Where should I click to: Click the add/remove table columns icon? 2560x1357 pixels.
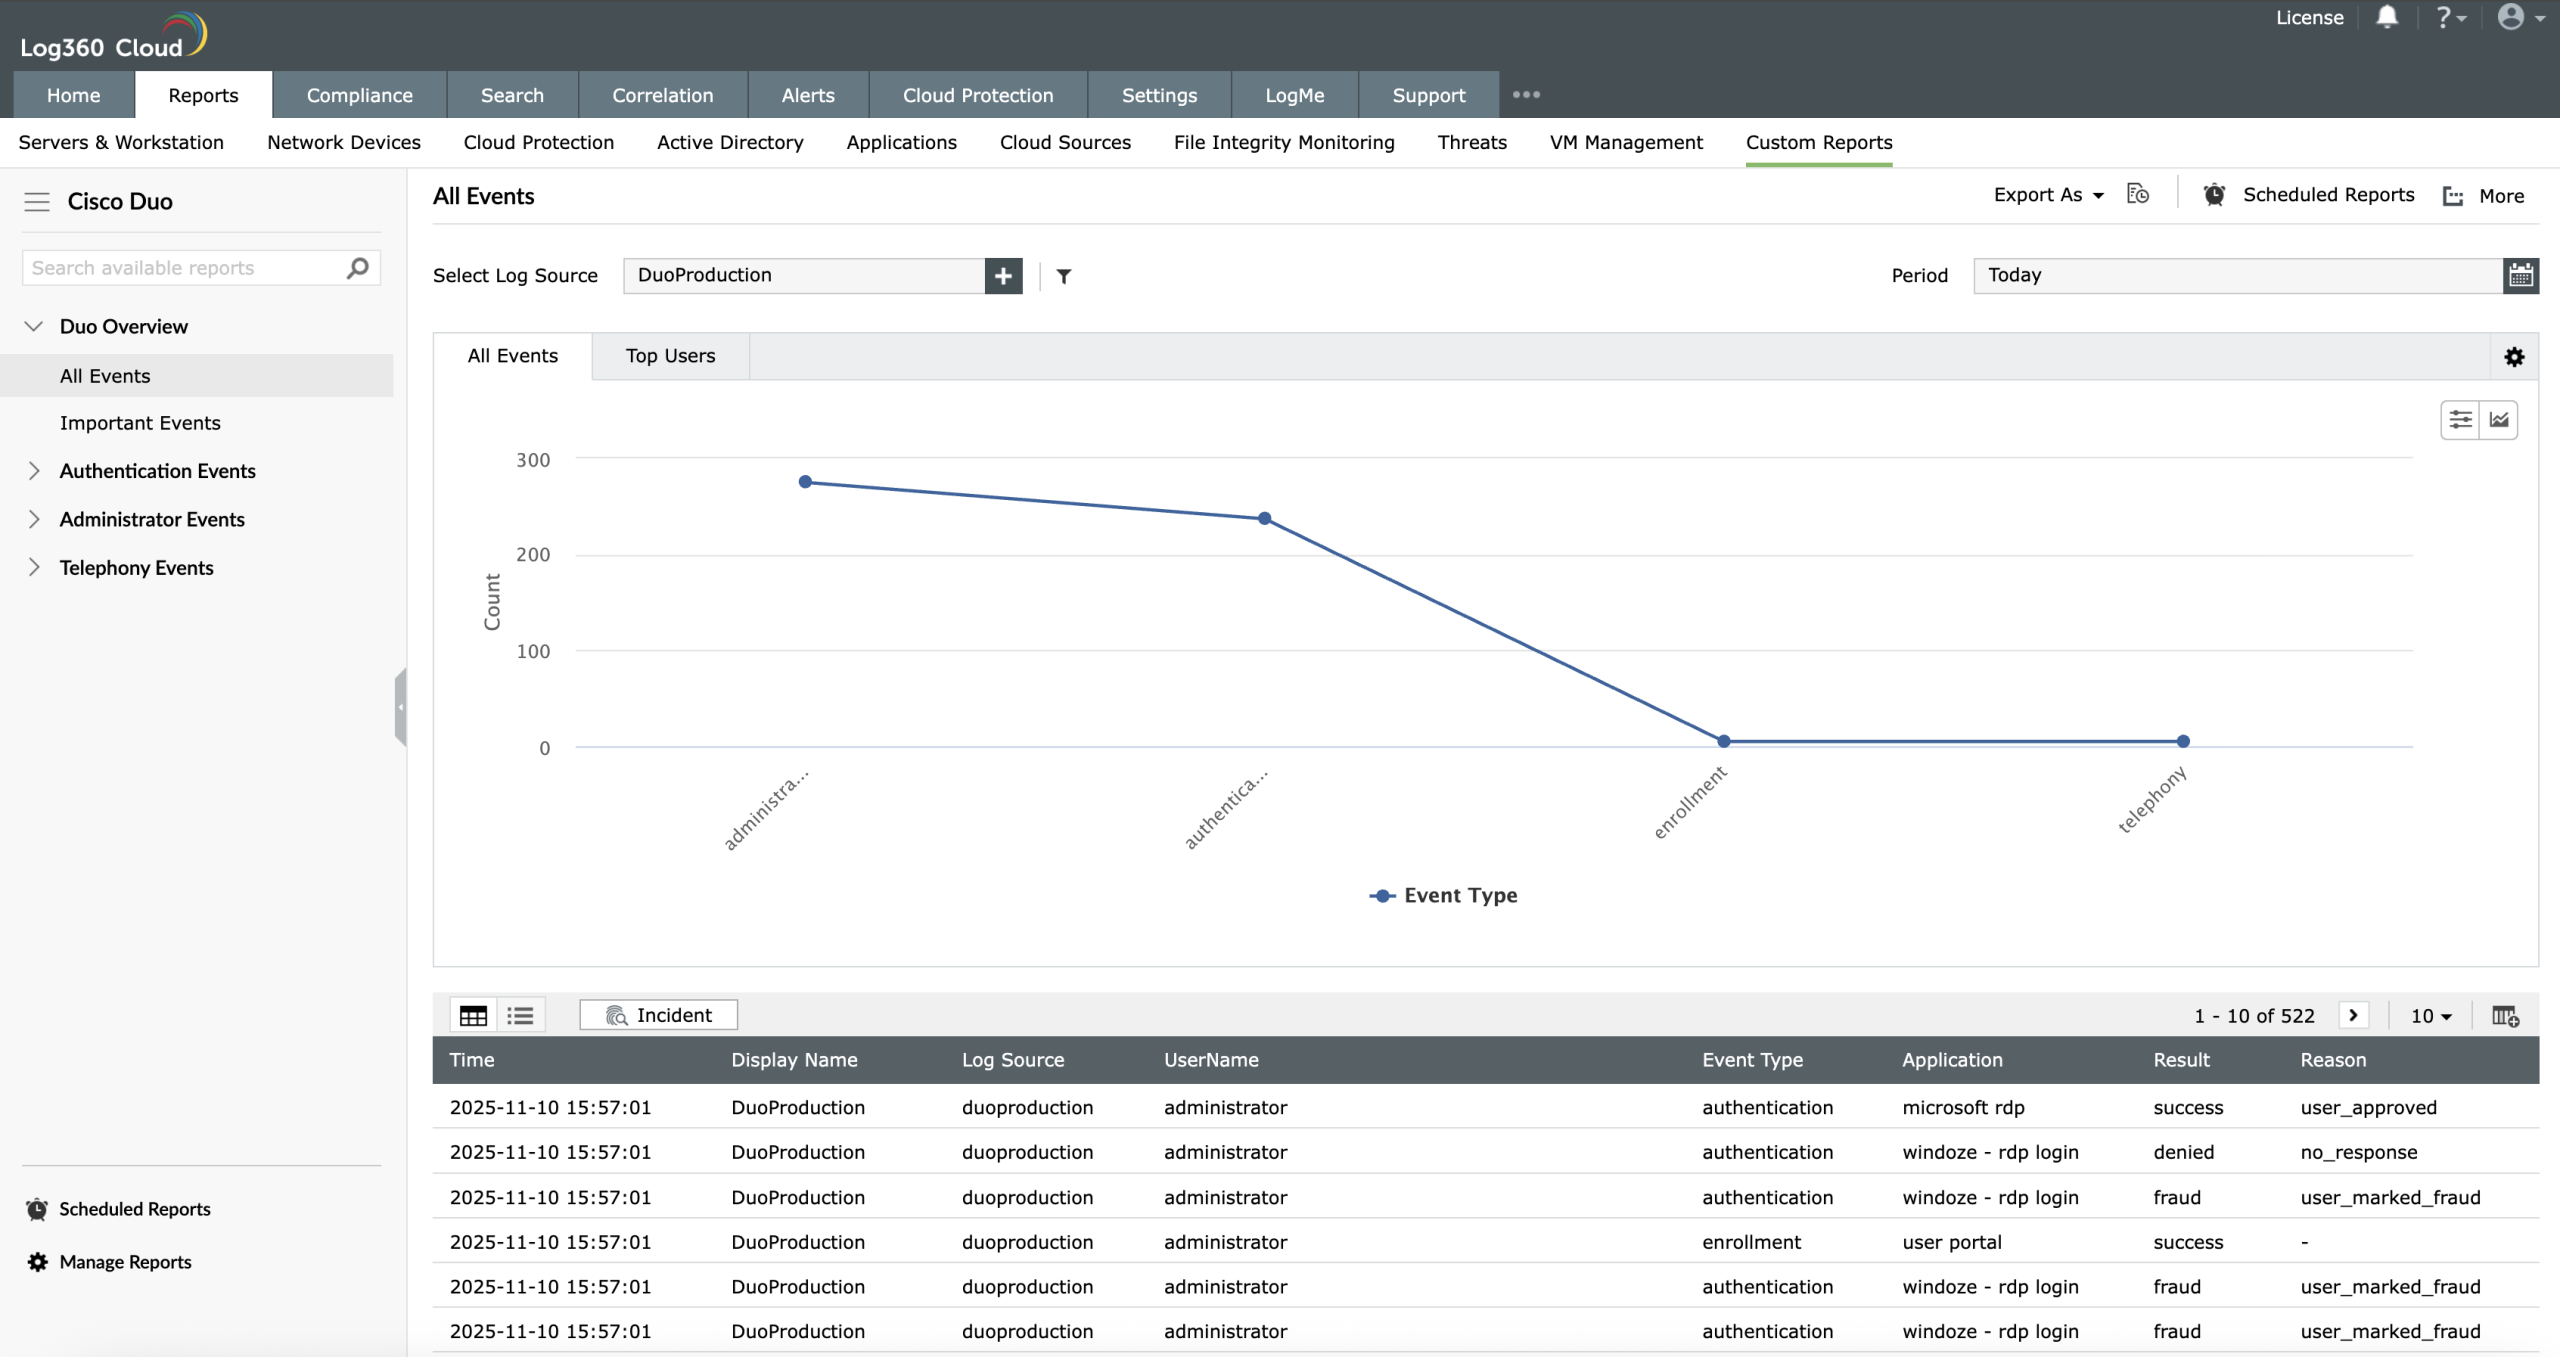pos(2505,1016)
